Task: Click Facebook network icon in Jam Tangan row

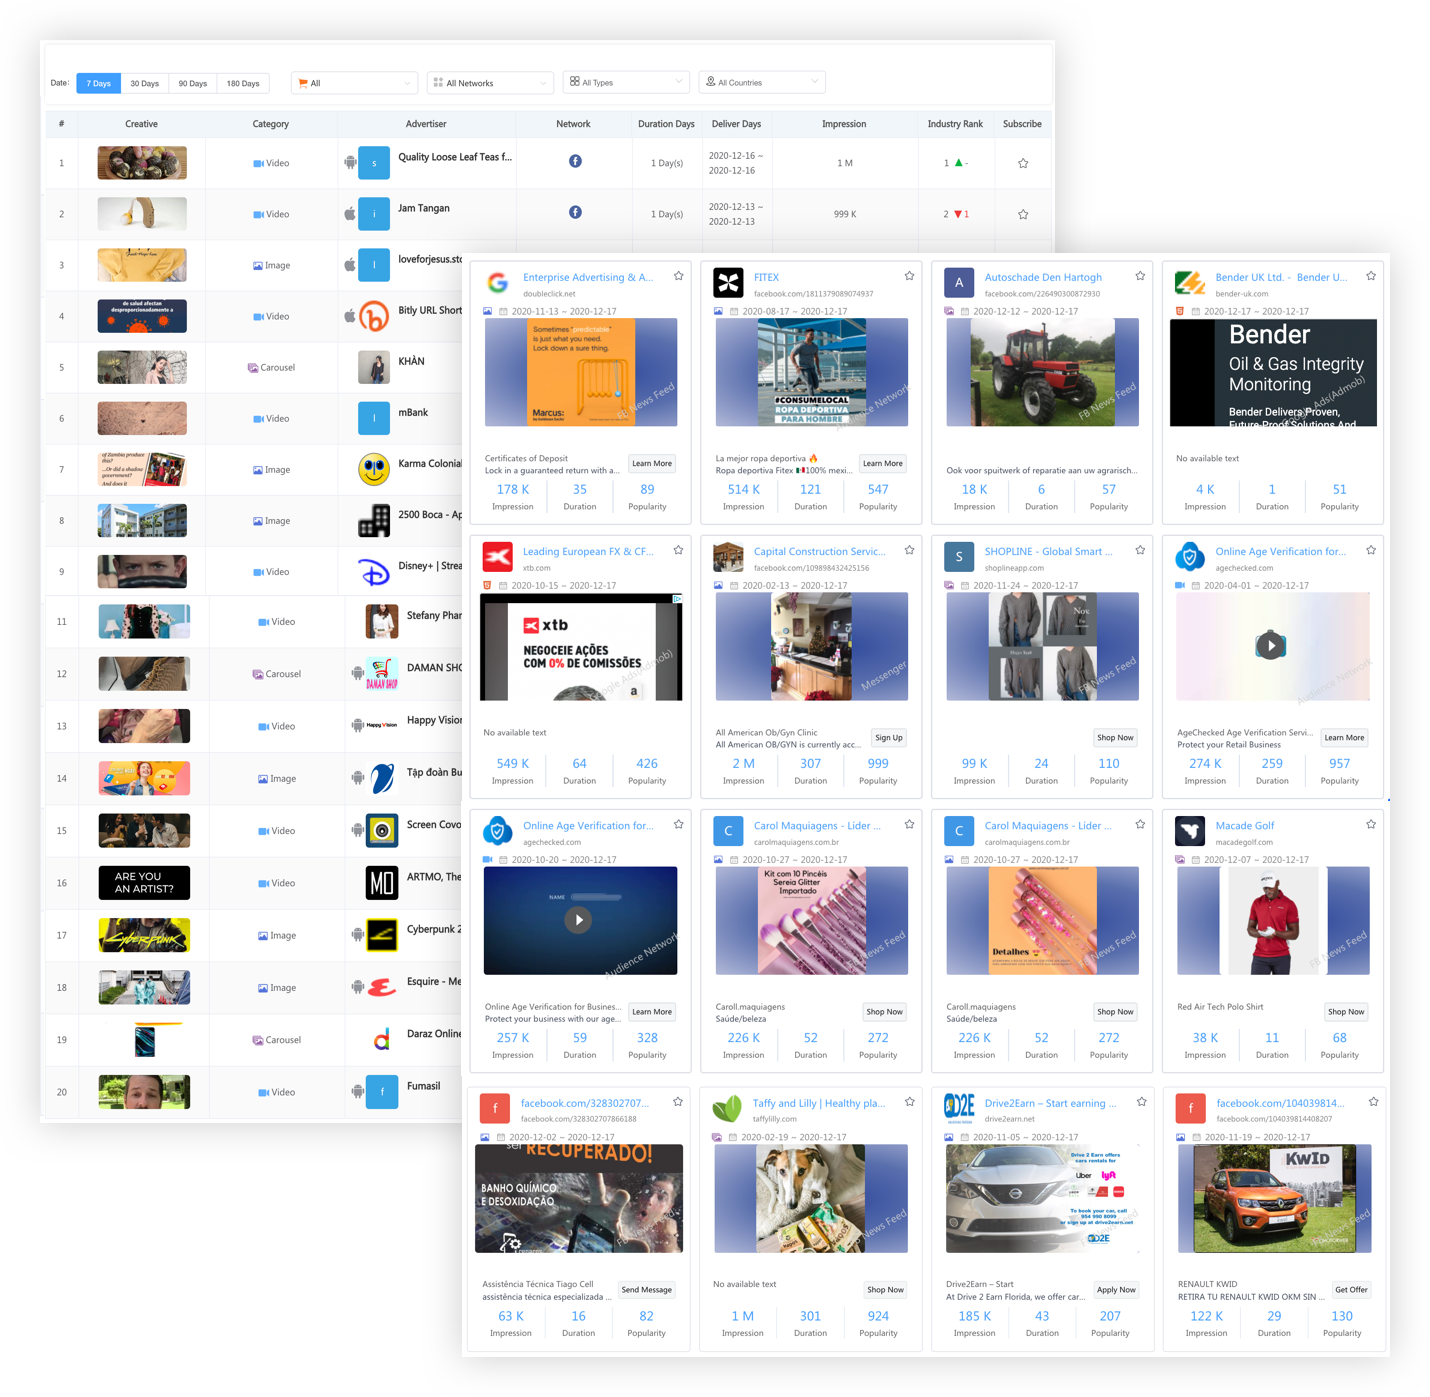Action: 575,212
